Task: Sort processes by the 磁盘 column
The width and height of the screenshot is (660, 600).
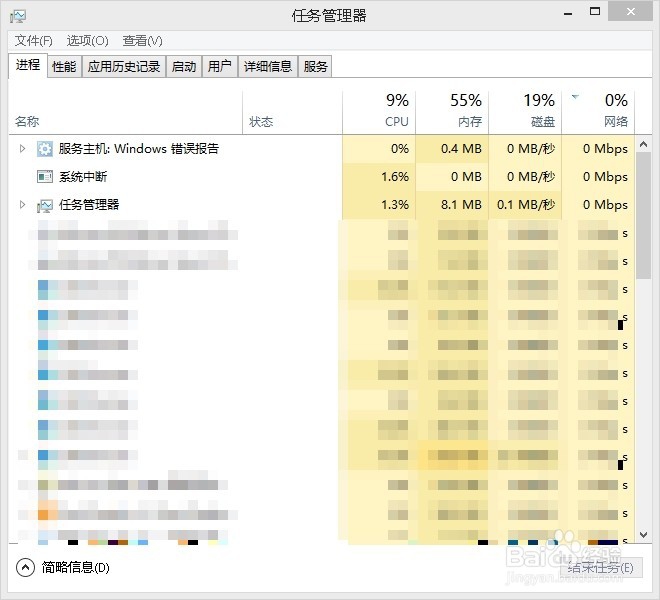Action: coord(525,113)
